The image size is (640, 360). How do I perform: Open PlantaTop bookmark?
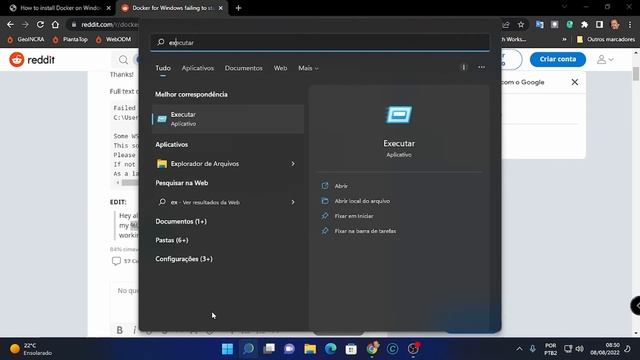point(70,40)
